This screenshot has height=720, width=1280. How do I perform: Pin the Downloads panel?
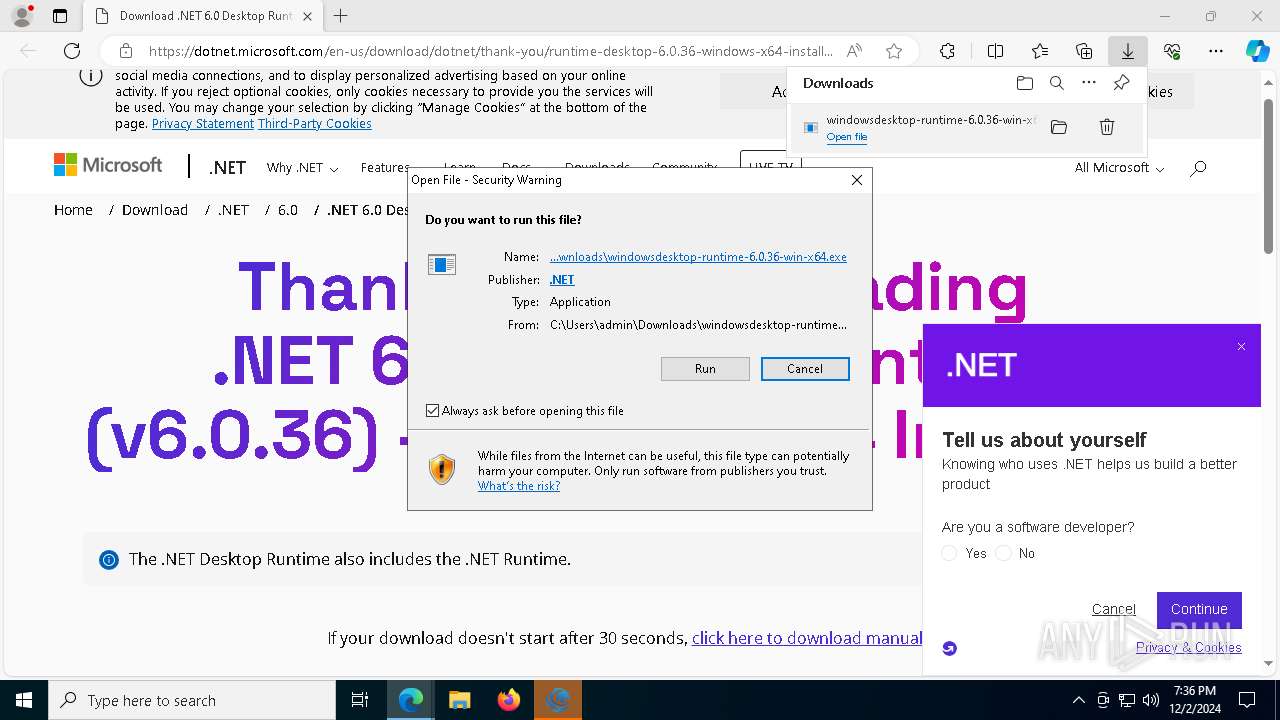[1121, 83]
